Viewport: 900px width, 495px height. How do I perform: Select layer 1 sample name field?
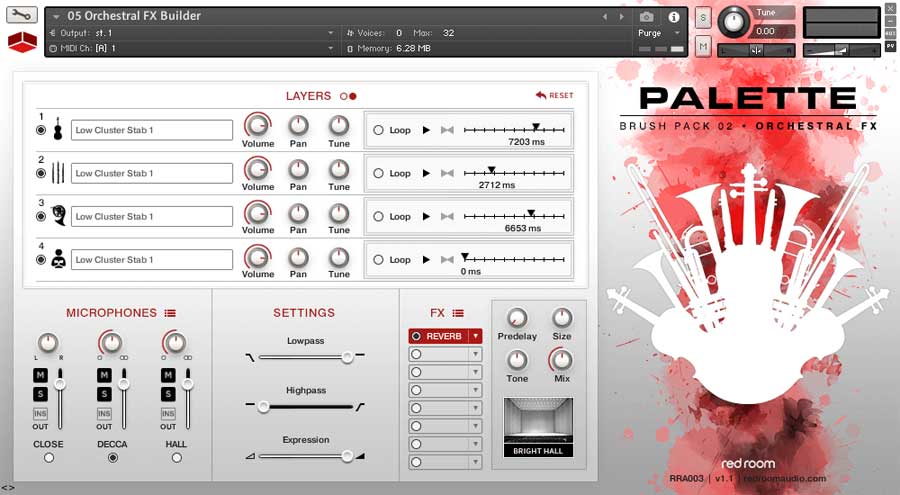(x=152, y=130)
